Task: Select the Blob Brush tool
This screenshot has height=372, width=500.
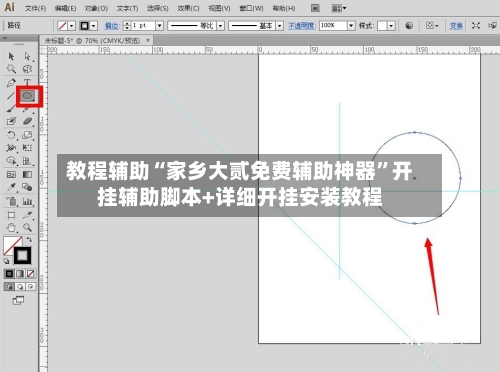Action: (x=11, y=122)
